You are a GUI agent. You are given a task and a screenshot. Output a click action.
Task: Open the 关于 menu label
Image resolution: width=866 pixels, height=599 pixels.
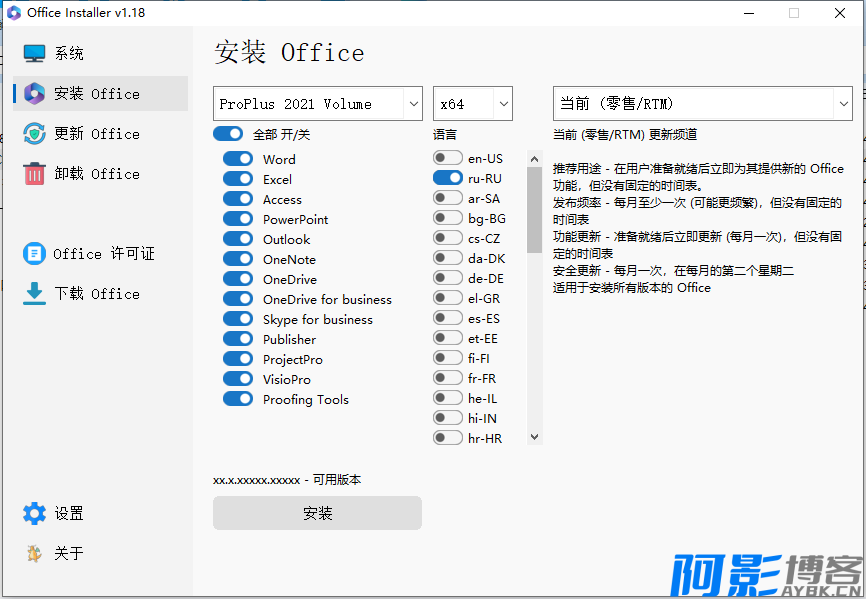[x=68, y=553]
